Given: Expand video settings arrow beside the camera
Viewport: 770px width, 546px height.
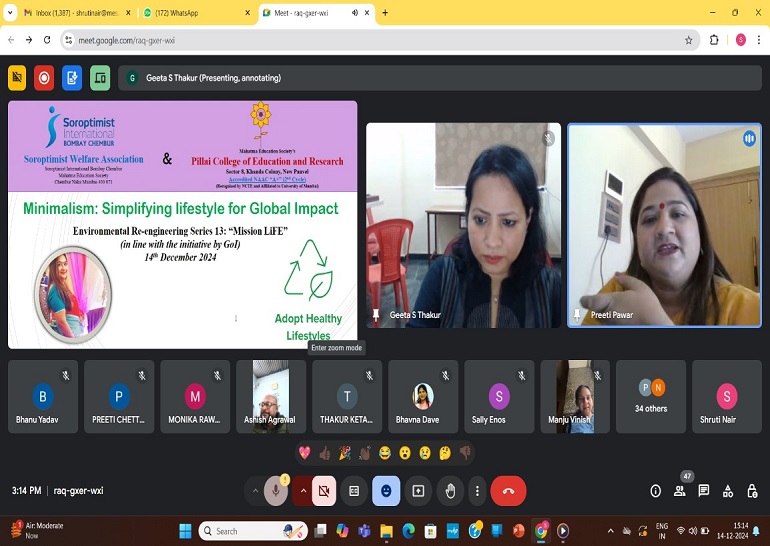Looking at the screenshot, I should tap(303, 491).
